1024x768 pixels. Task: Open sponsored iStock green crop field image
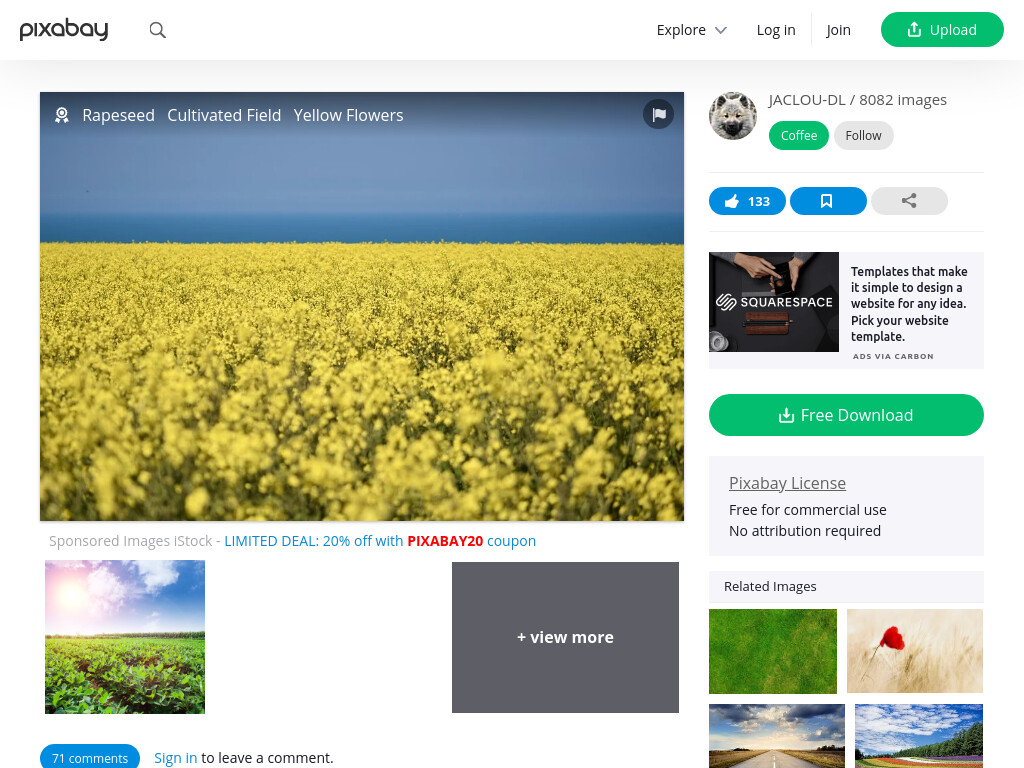(125, 637)
